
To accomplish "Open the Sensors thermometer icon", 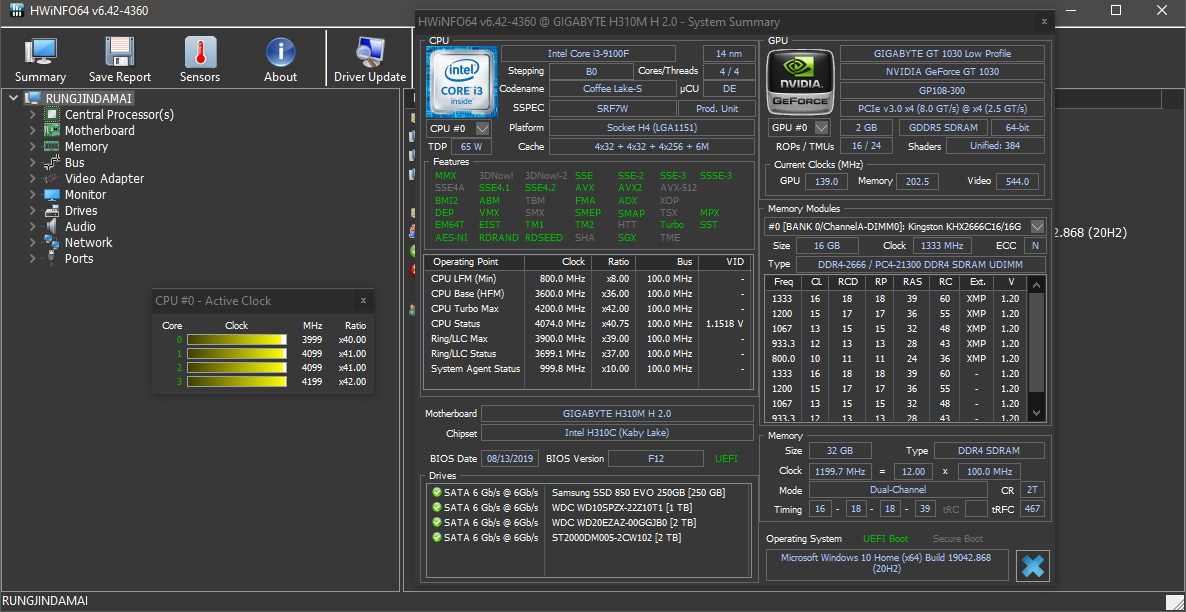I will tap(200, 51).
